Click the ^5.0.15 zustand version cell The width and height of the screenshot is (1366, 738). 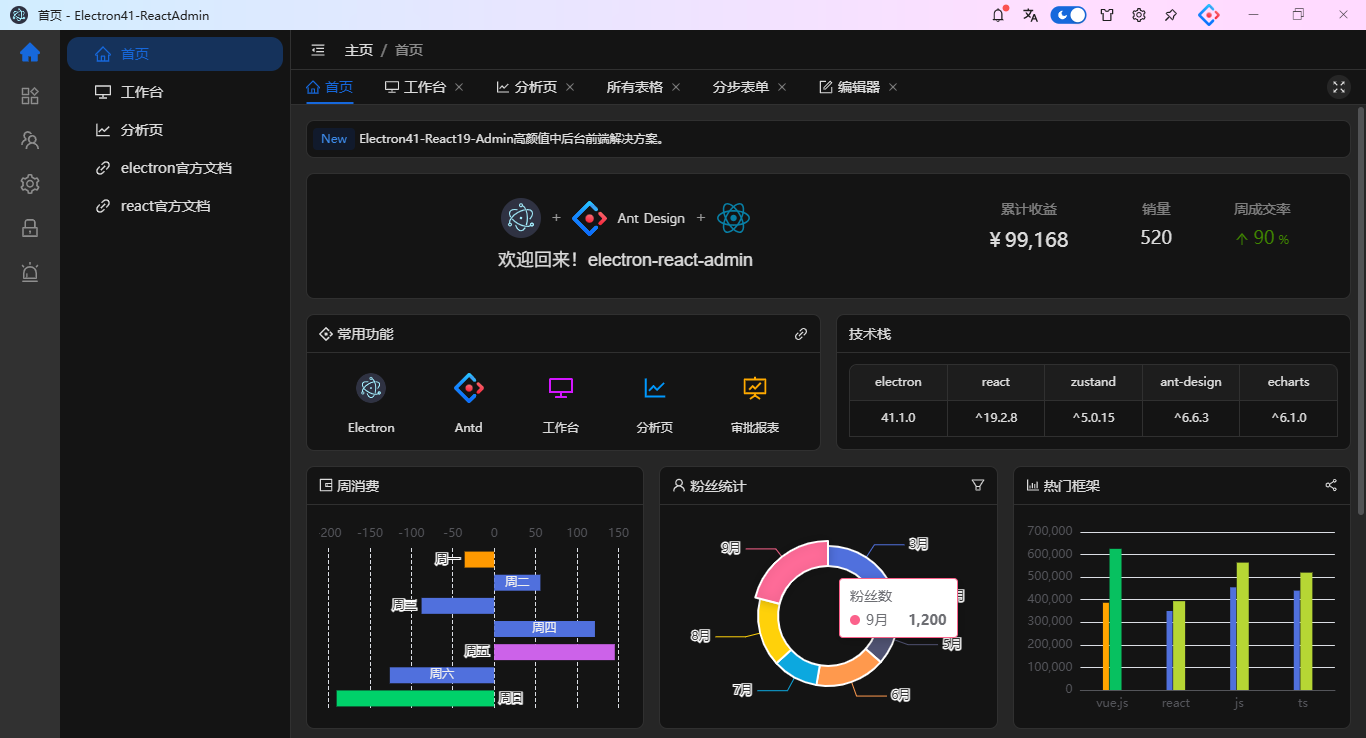[x=1093, y=418]
